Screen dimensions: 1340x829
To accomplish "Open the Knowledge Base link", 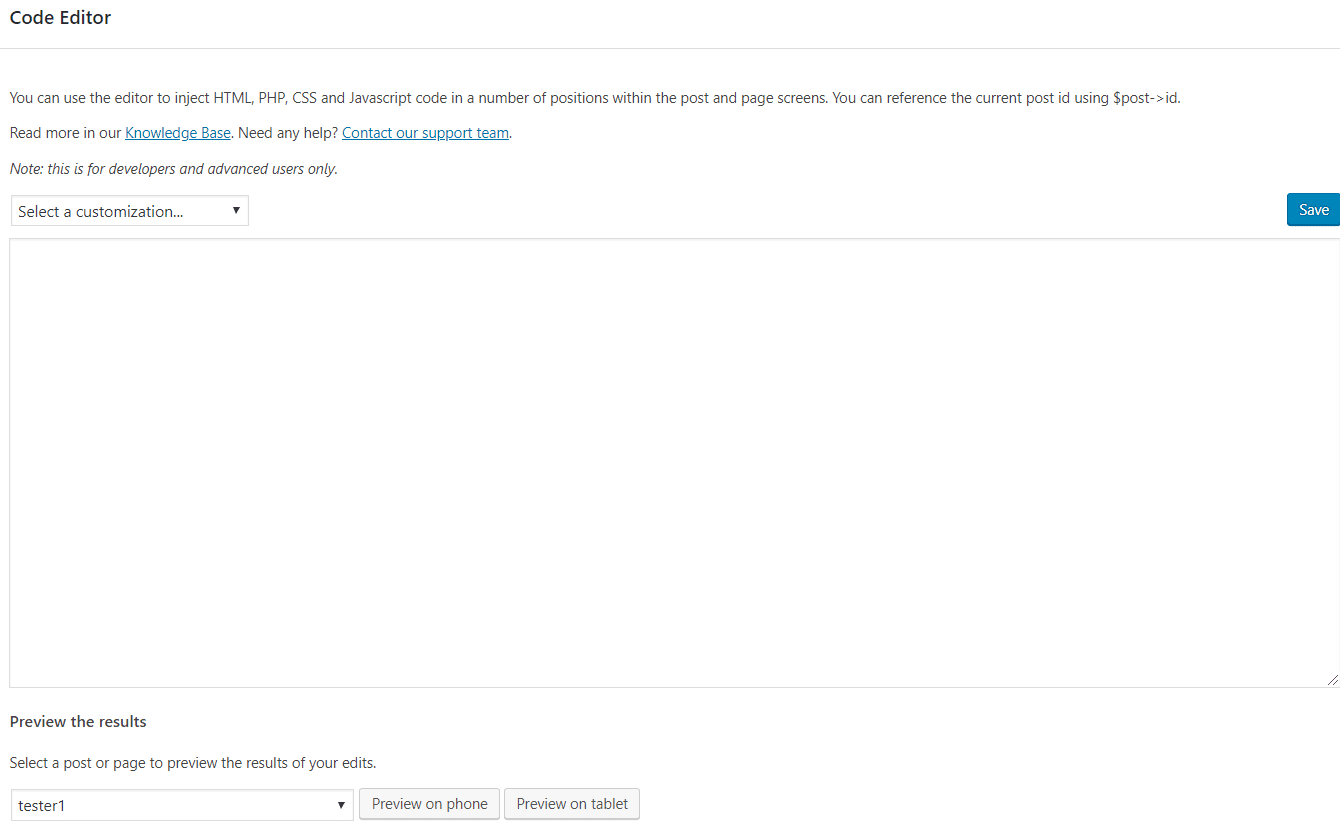I will coord(177,133).
